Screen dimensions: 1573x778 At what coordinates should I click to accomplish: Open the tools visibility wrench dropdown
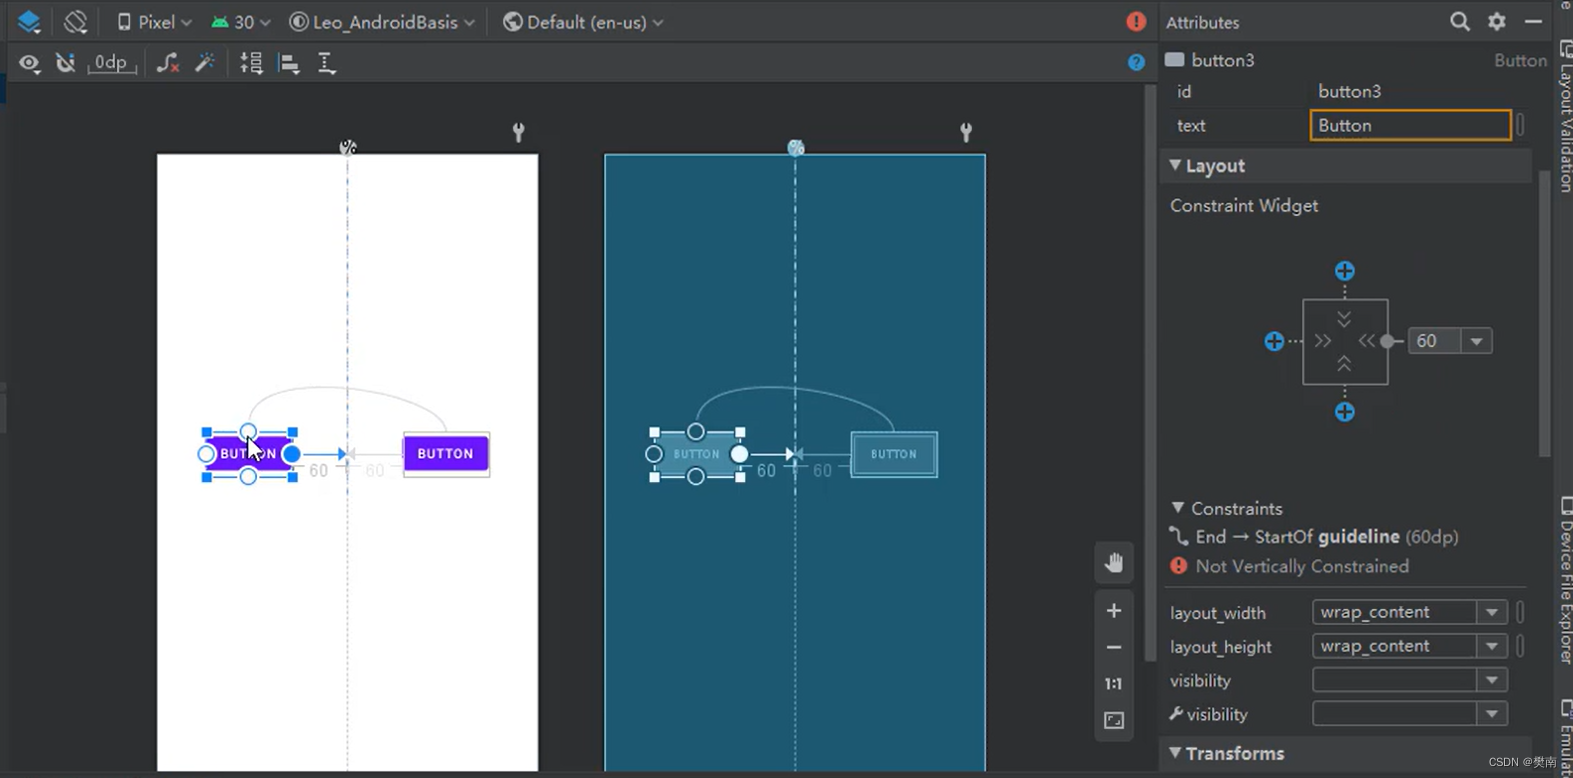1491,714
